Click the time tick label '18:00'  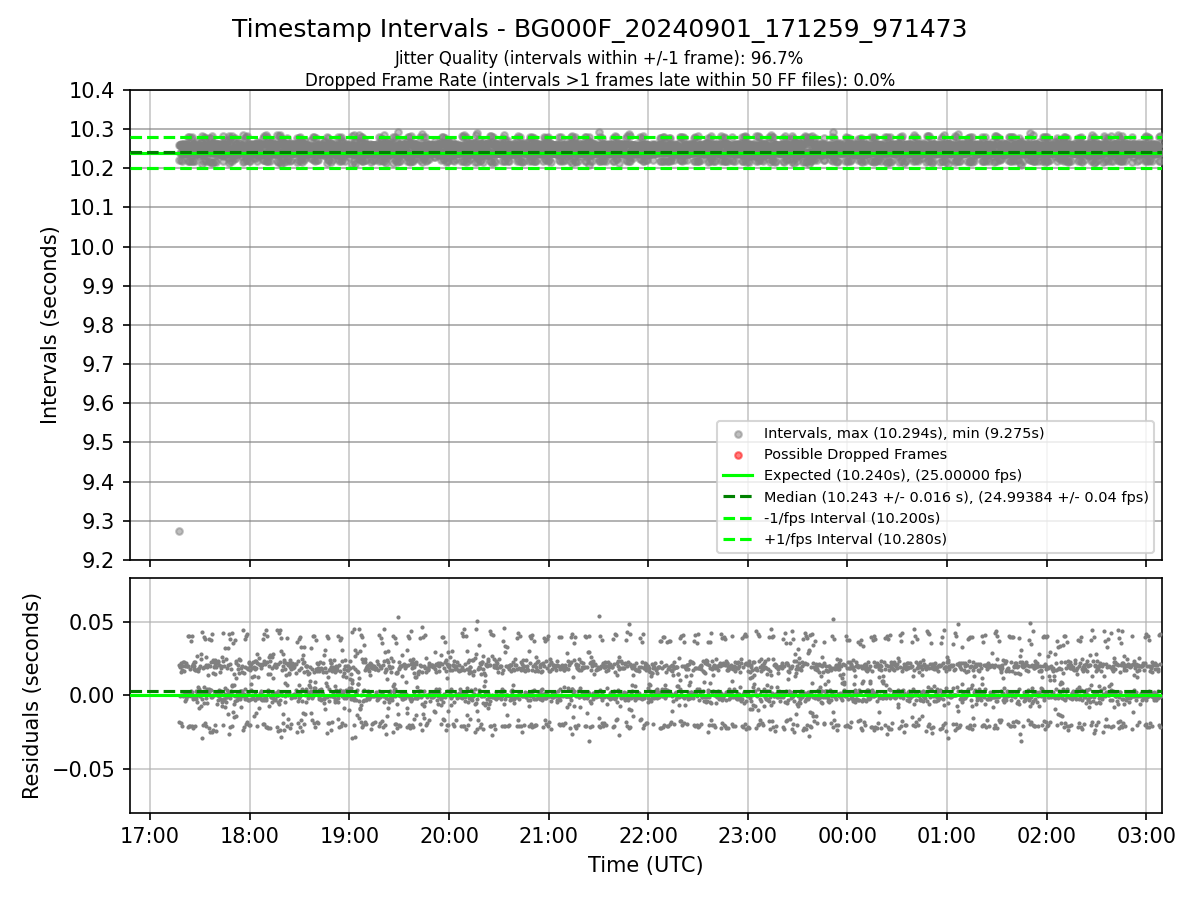[249, 836]
